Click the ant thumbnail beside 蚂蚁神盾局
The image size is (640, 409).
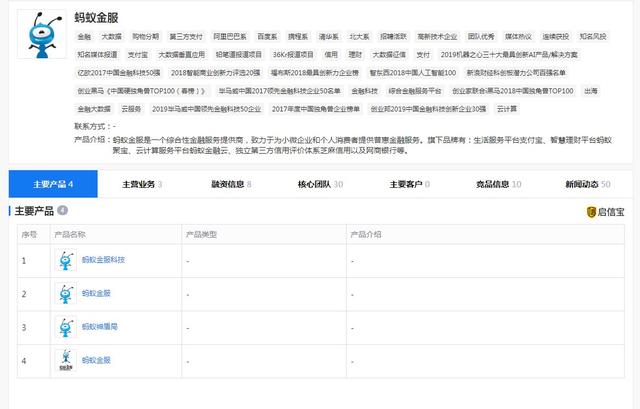pyautogui.click(x=66, y=327)
